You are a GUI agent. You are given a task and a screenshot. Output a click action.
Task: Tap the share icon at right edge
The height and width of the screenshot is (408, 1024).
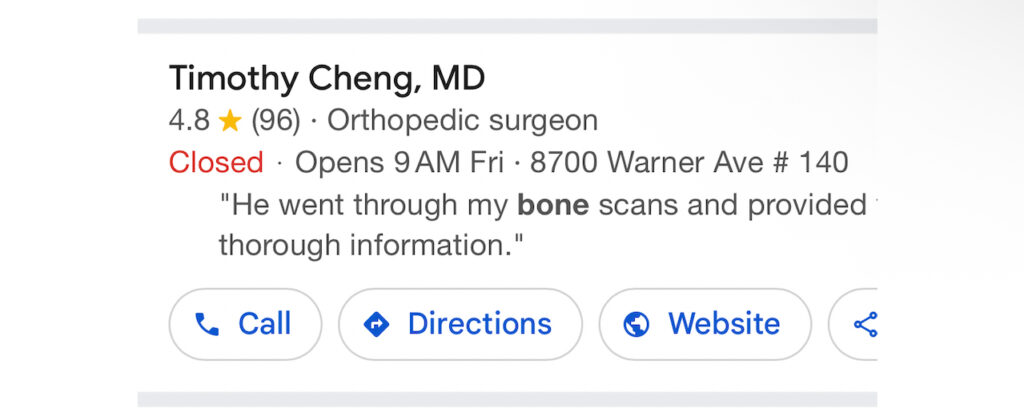tap(864, 324)
